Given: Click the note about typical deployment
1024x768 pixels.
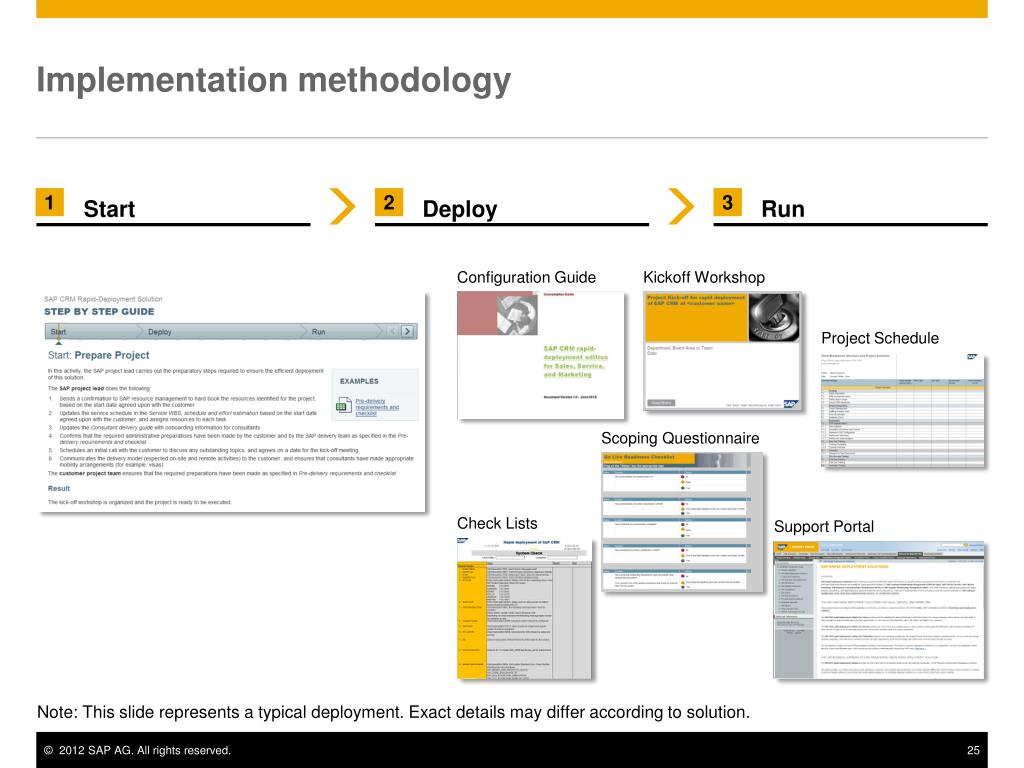Looking at the screenshot, I should (x=393, y=712).
